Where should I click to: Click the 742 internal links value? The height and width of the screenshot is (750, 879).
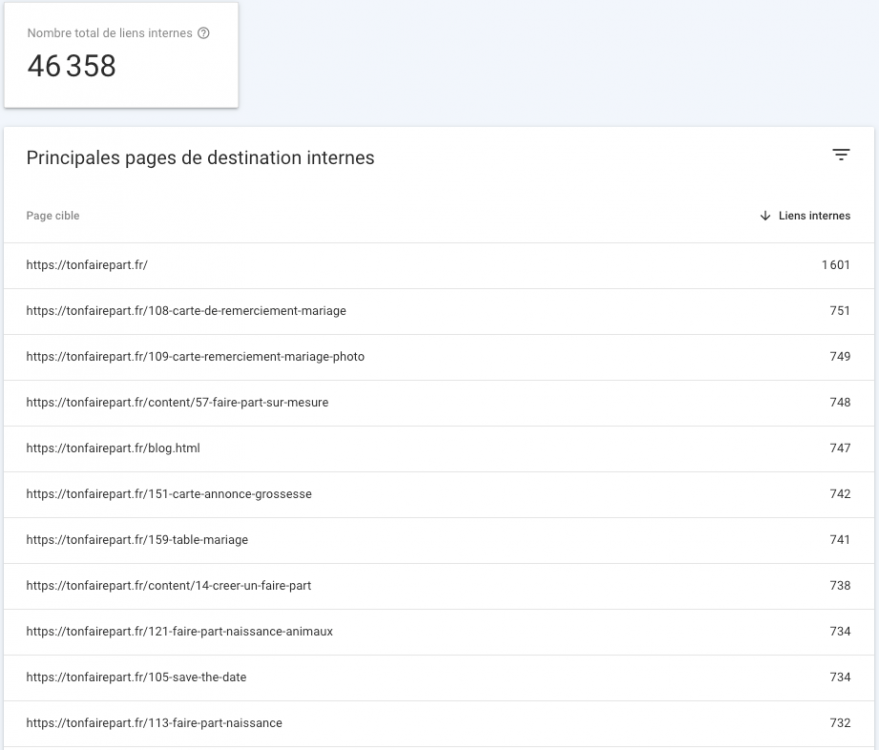tap(840, 494)
